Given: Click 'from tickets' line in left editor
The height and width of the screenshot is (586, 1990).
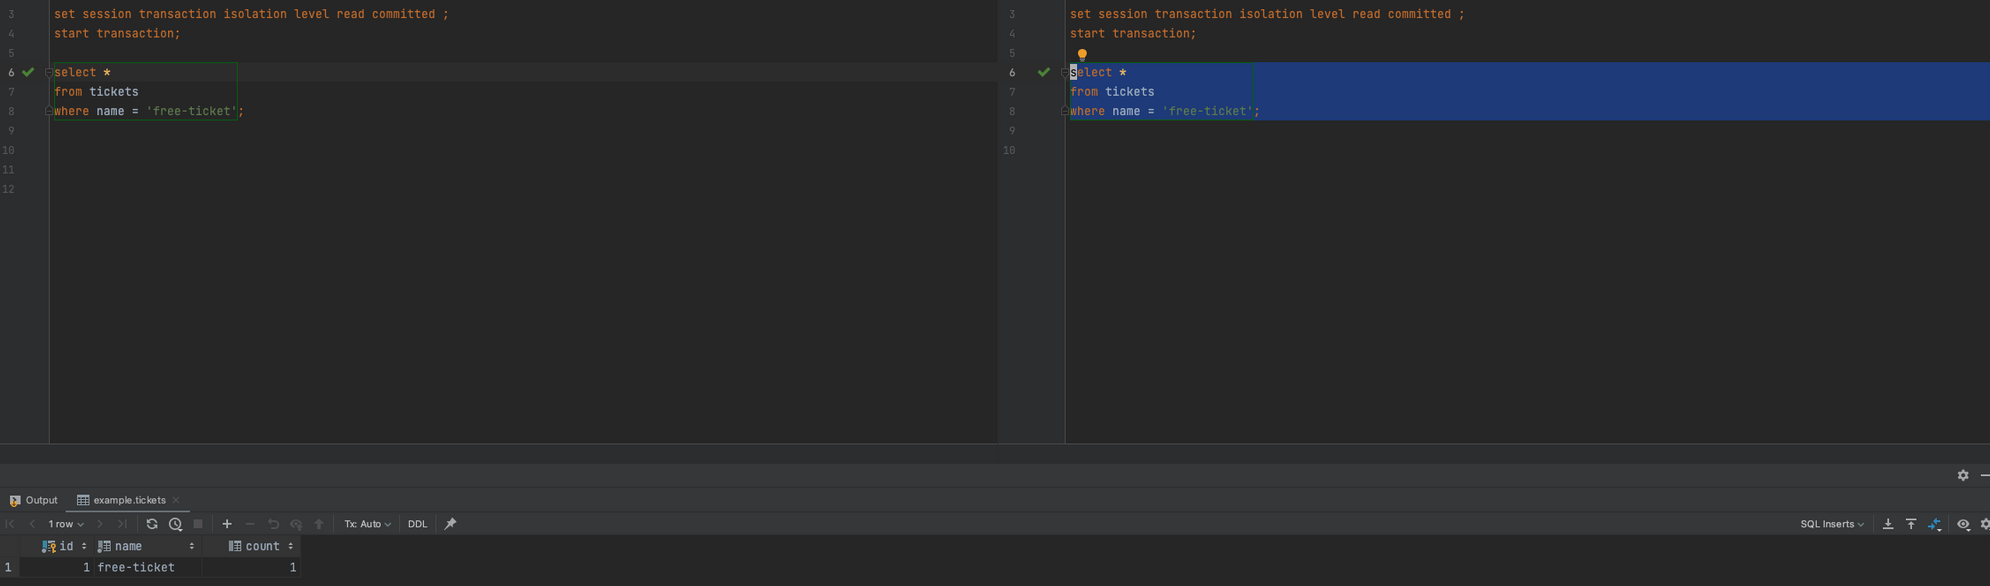Looking at the screenshot, I should (96, 92).
